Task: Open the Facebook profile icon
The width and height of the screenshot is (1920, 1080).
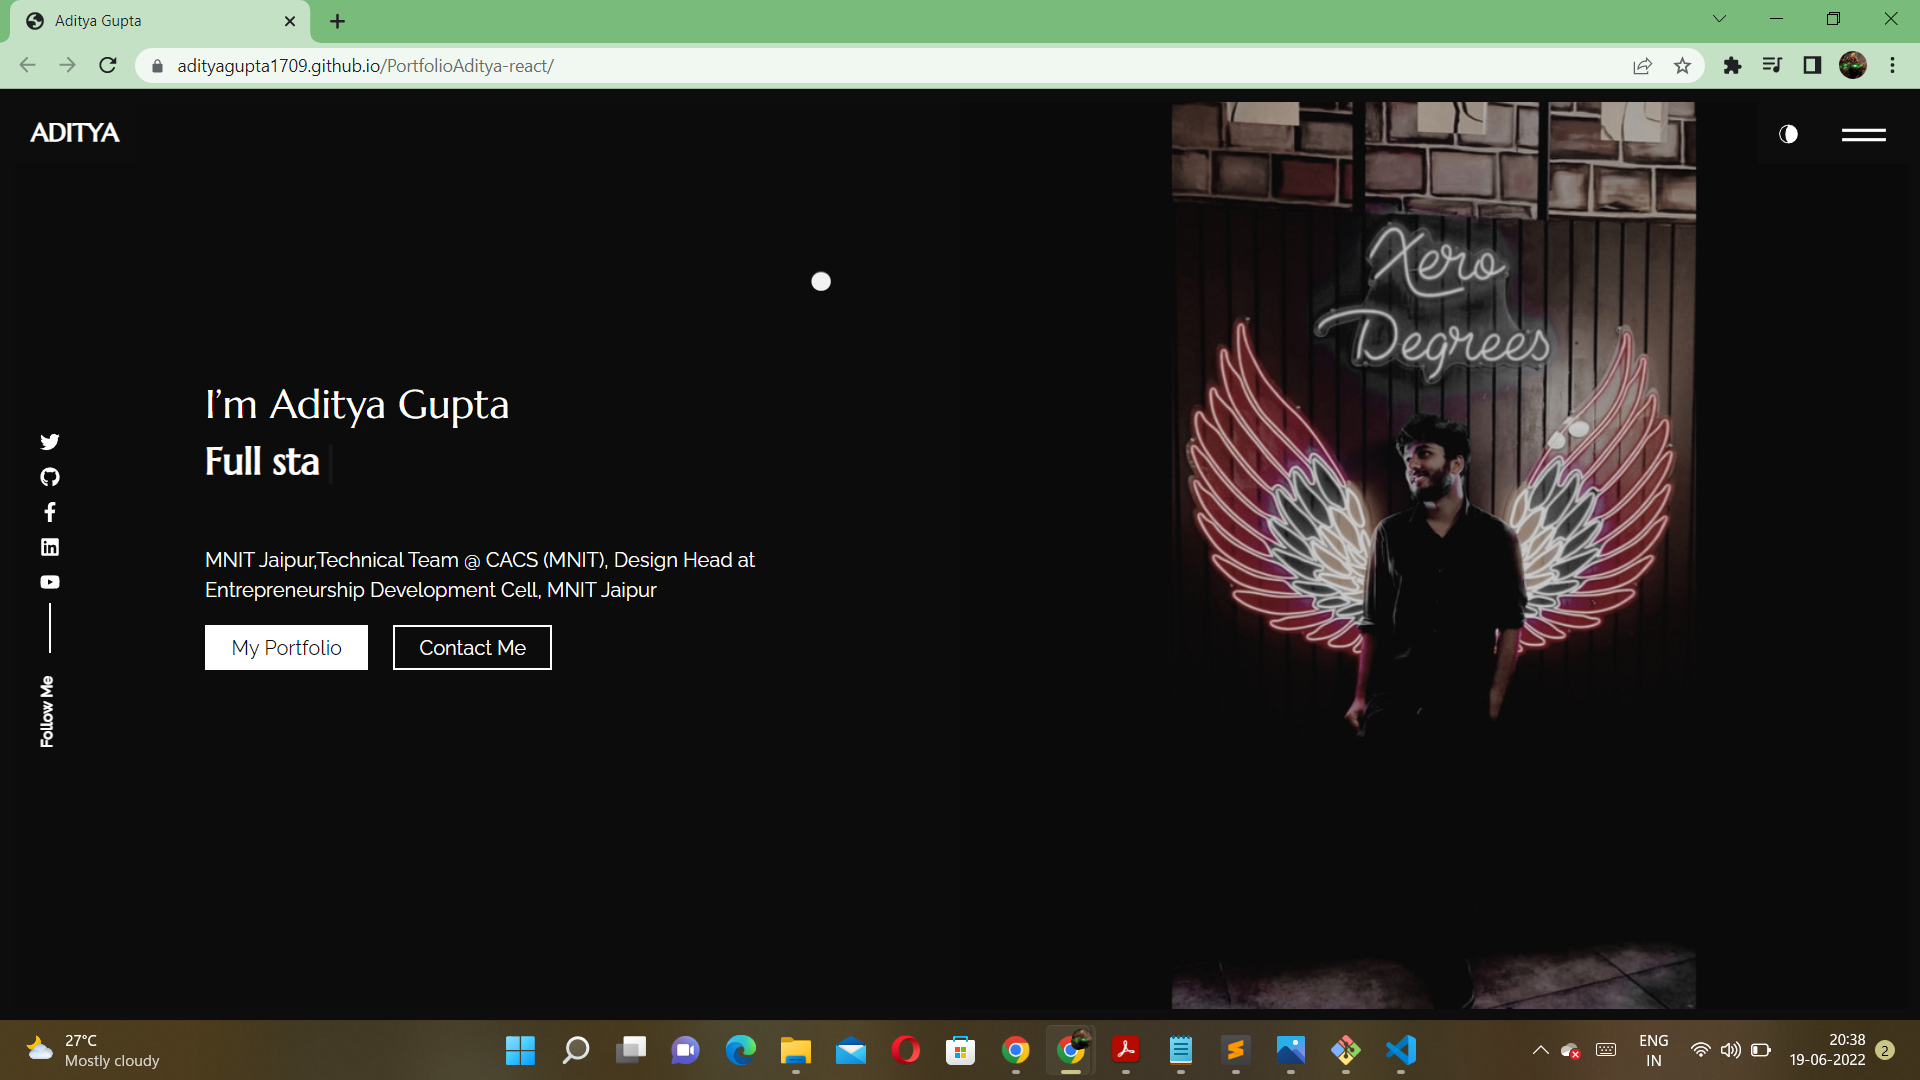Action: coord(50,512)
